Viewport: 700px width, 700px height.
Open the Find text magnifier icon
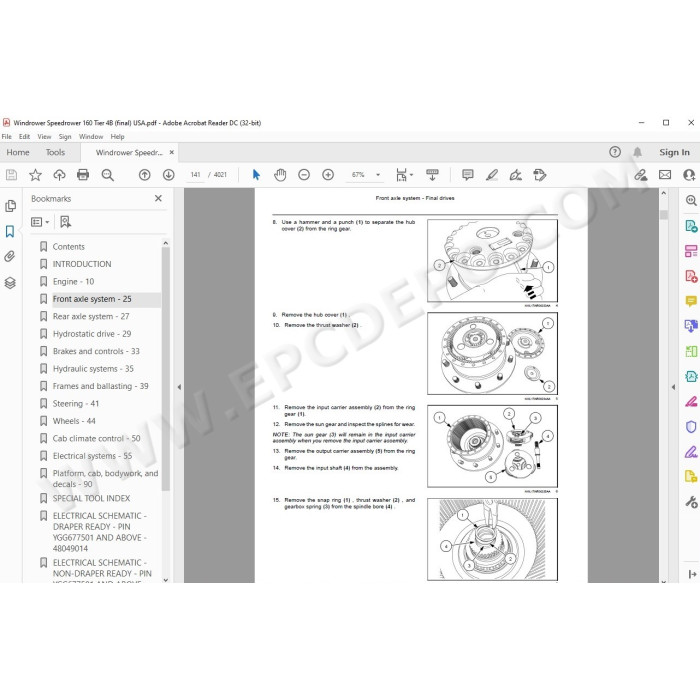coord(108,175)
